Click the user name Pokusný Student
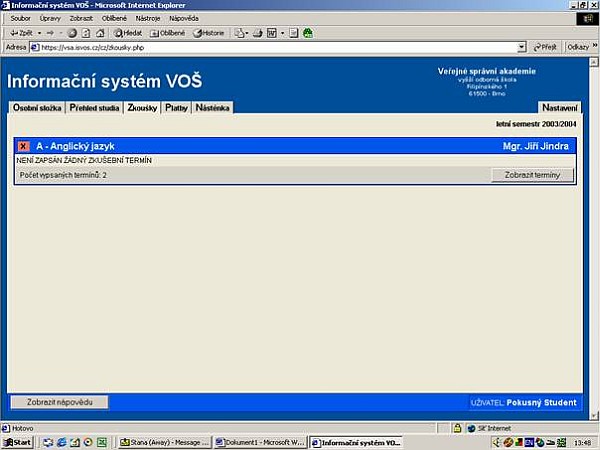The height and width of the screenshot is (450, 600). (x=541, y=403)
